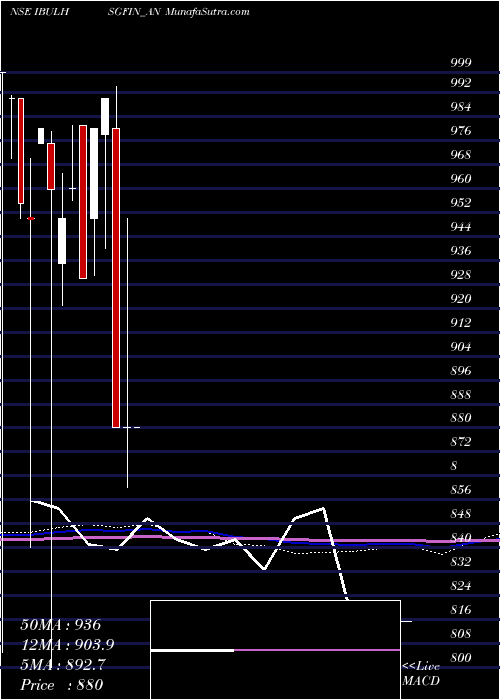
Task: Click the 800 price axis label
Action: (x=460, y=658)
